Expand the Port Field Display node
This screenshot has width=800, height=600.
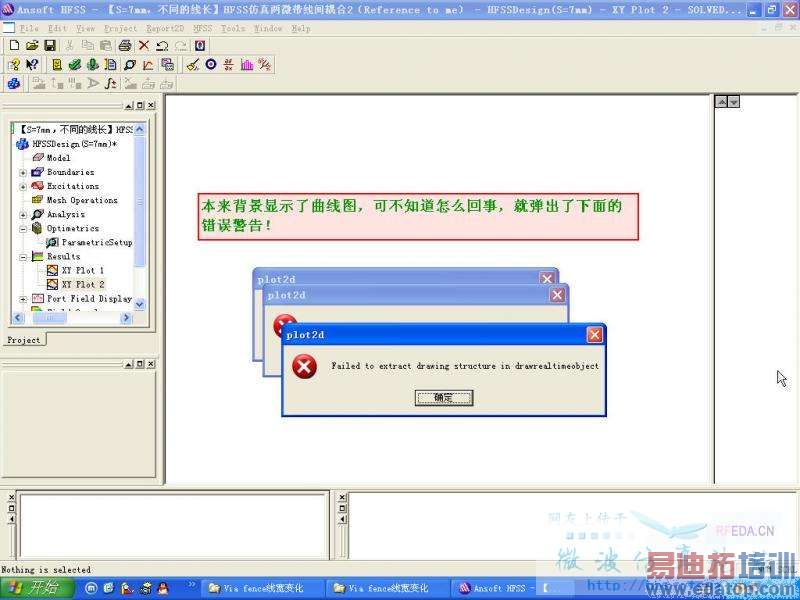coord(23,299)
